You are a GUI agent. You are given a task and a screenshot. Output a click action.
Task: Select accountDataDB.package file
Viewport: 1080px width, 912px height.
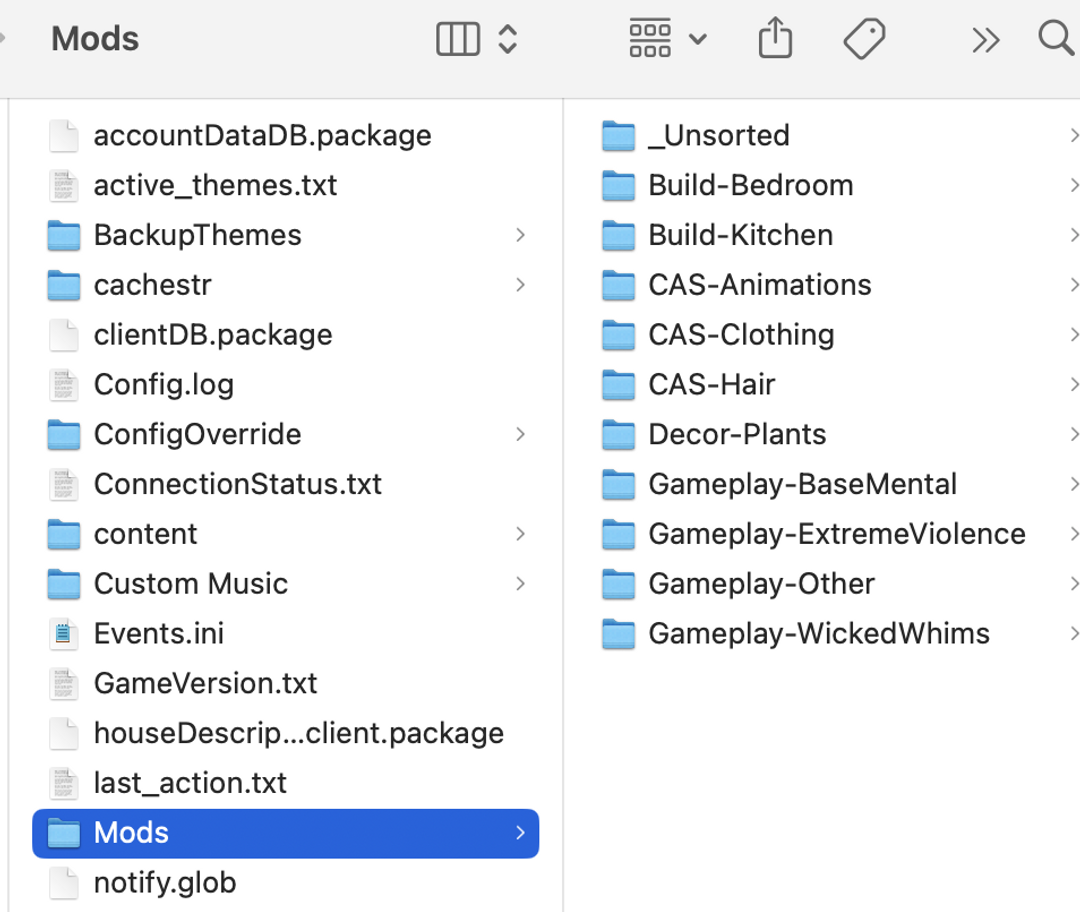point(262,135)
